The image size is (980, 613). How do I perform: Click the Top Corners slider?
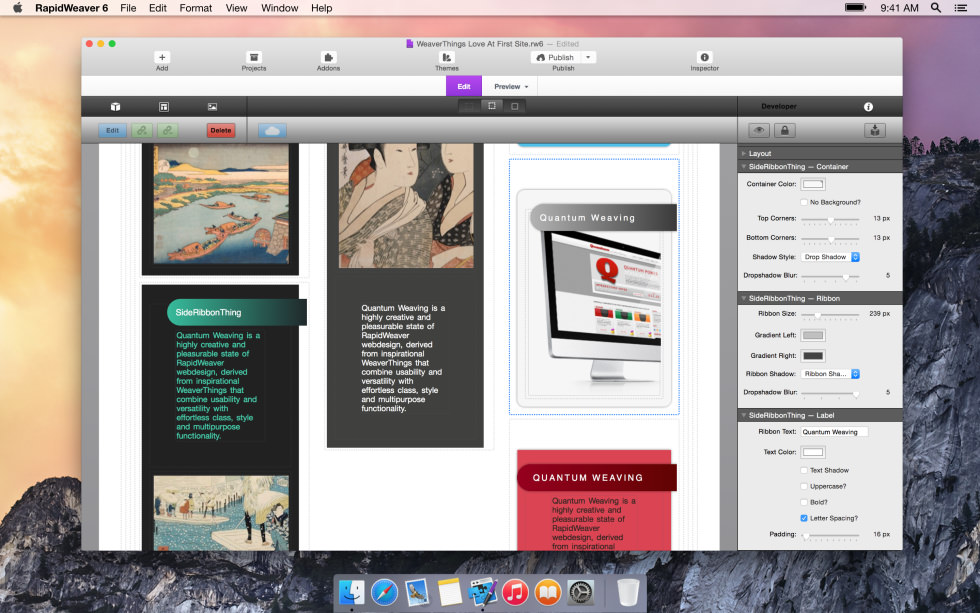point(830,219)
